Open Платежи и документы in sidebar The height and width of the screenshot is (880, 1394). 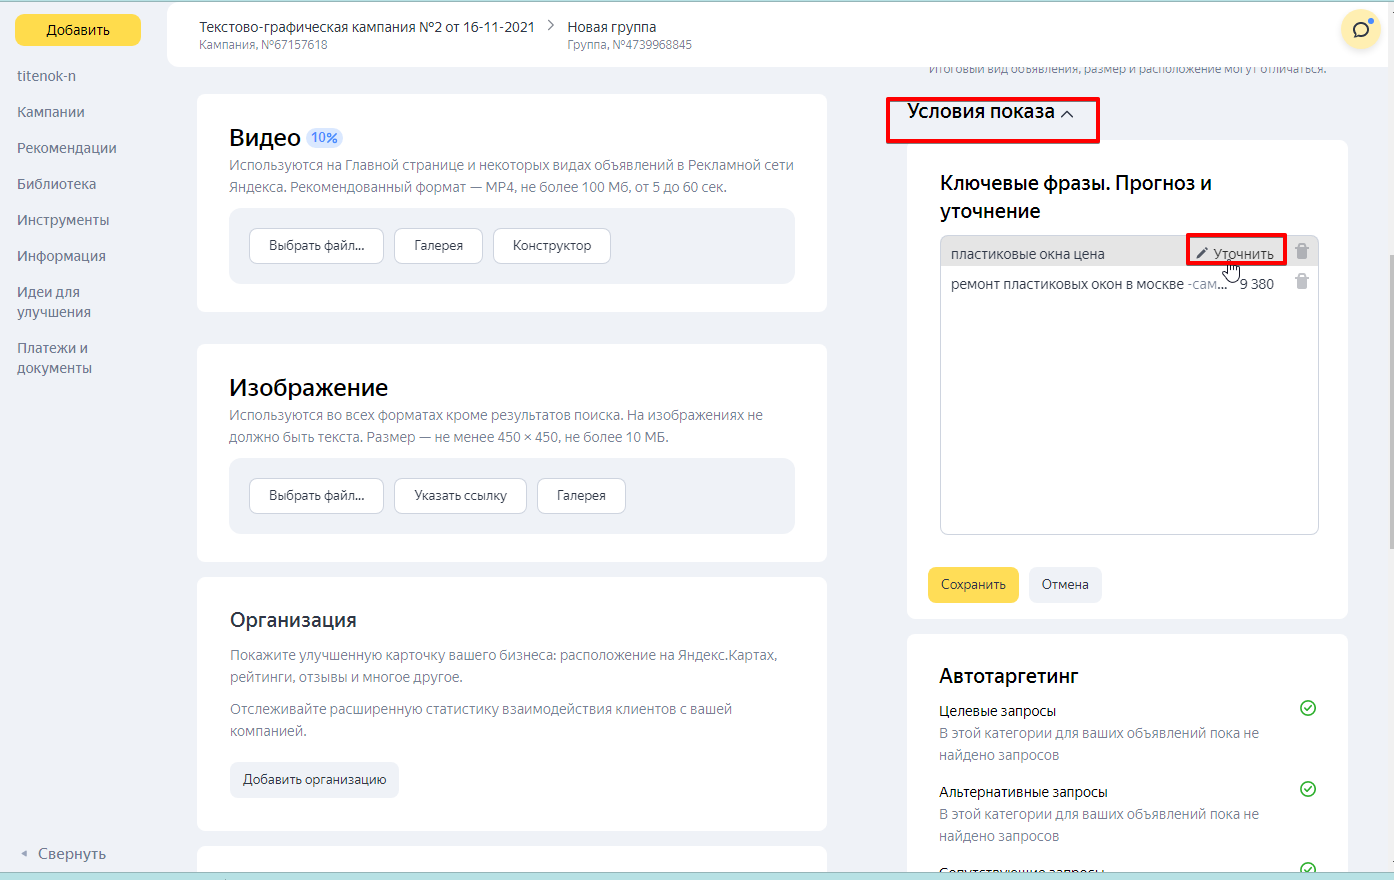(x=54, y=358)
